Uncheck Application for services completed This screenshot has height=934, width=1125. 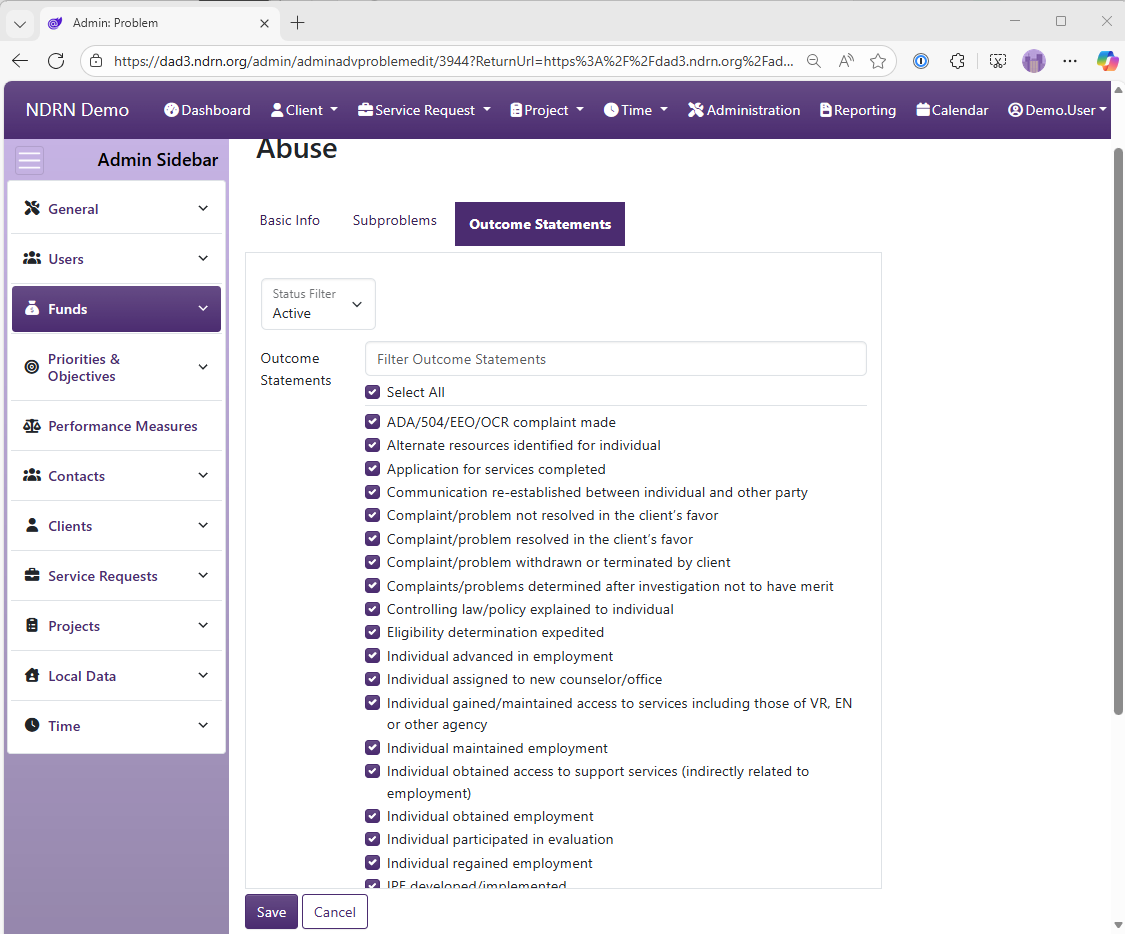click(x=372, y=469)
